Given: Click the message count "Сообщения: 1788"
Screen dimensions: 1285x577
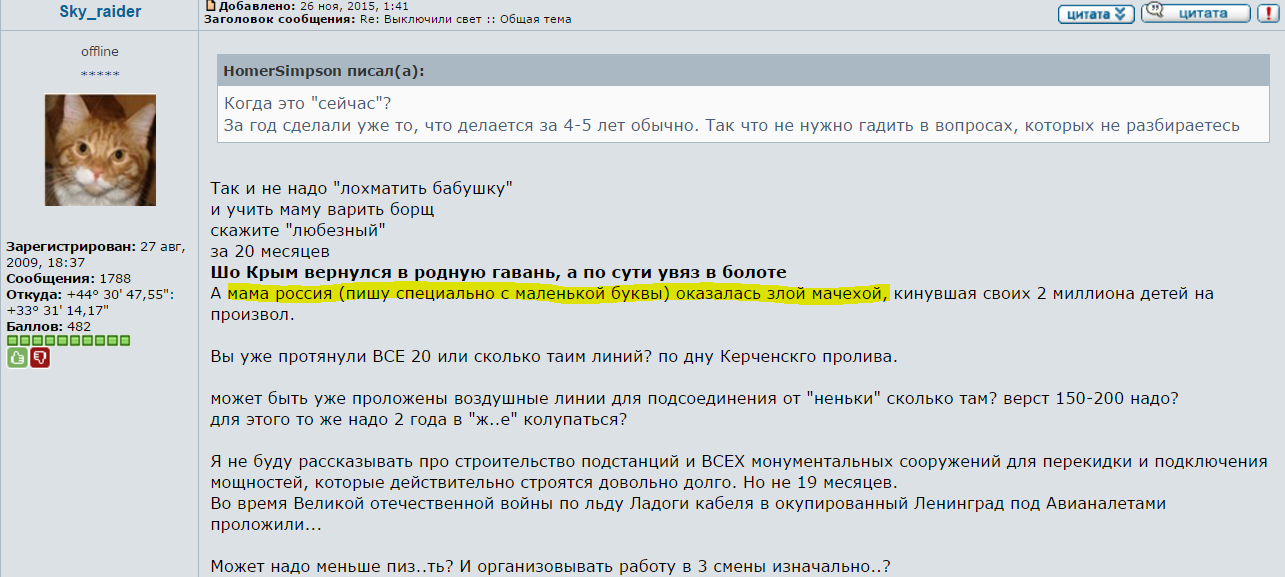Looking at the screenshot, I should pos(69,278).
